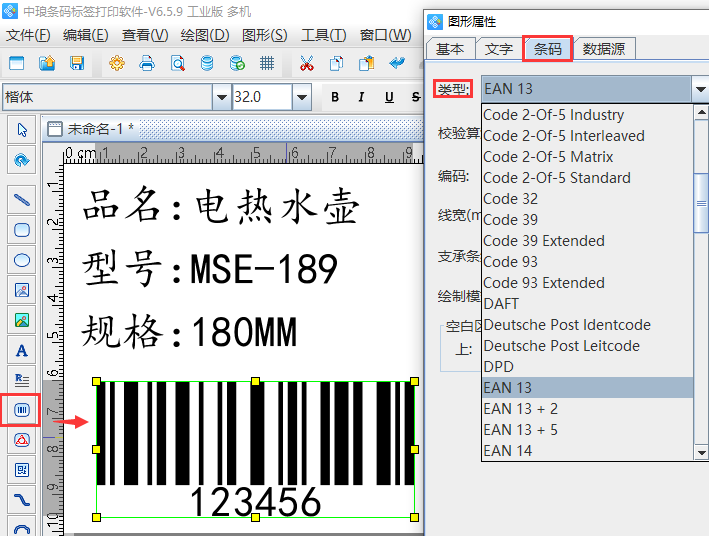This screenshot has width=709, height=536.
Task: Open document settings gear icon
Action: pos(117,63)
